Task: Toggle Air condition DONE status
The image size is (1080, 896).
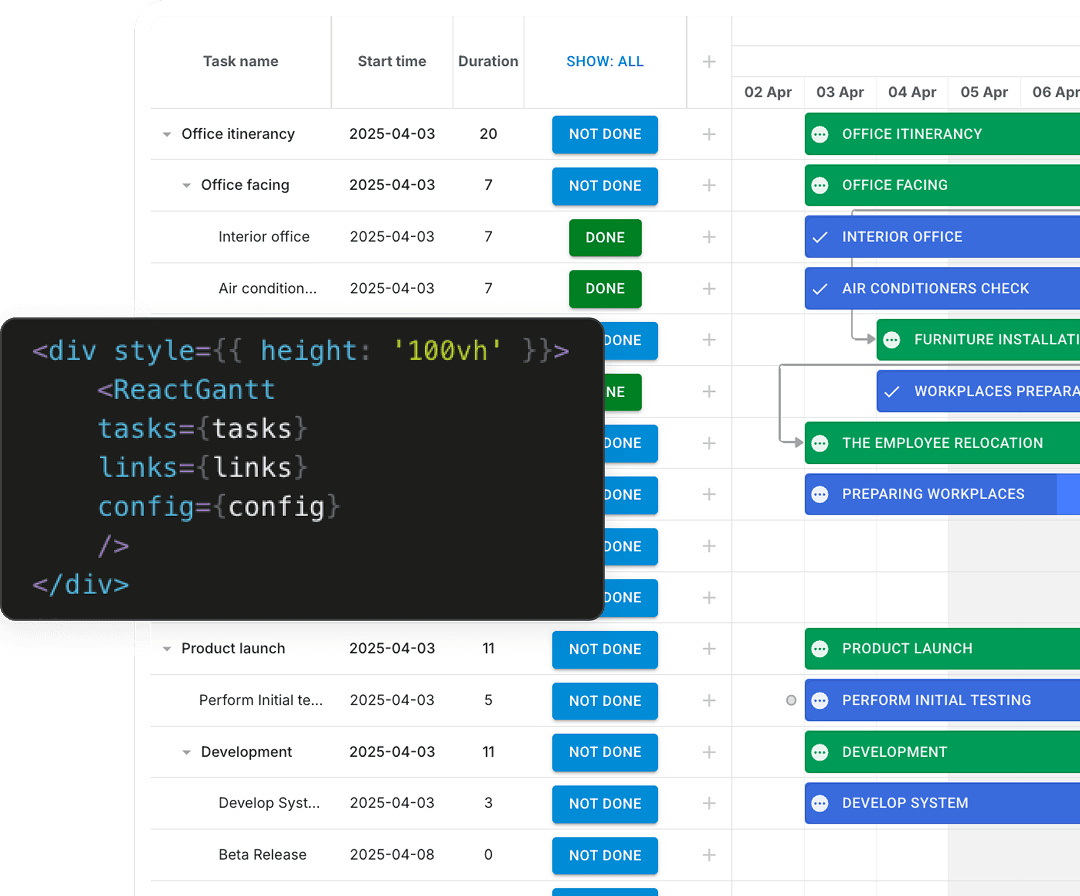Action: pos(605,289)
